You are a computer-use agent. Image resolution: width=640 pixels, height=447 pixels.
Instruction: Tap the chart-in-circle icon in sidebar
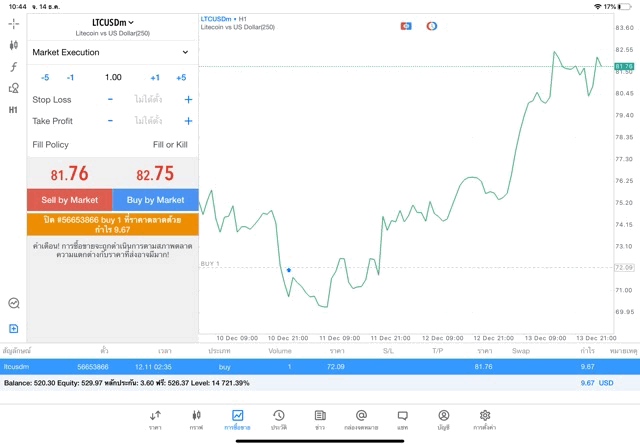point(14,303)
